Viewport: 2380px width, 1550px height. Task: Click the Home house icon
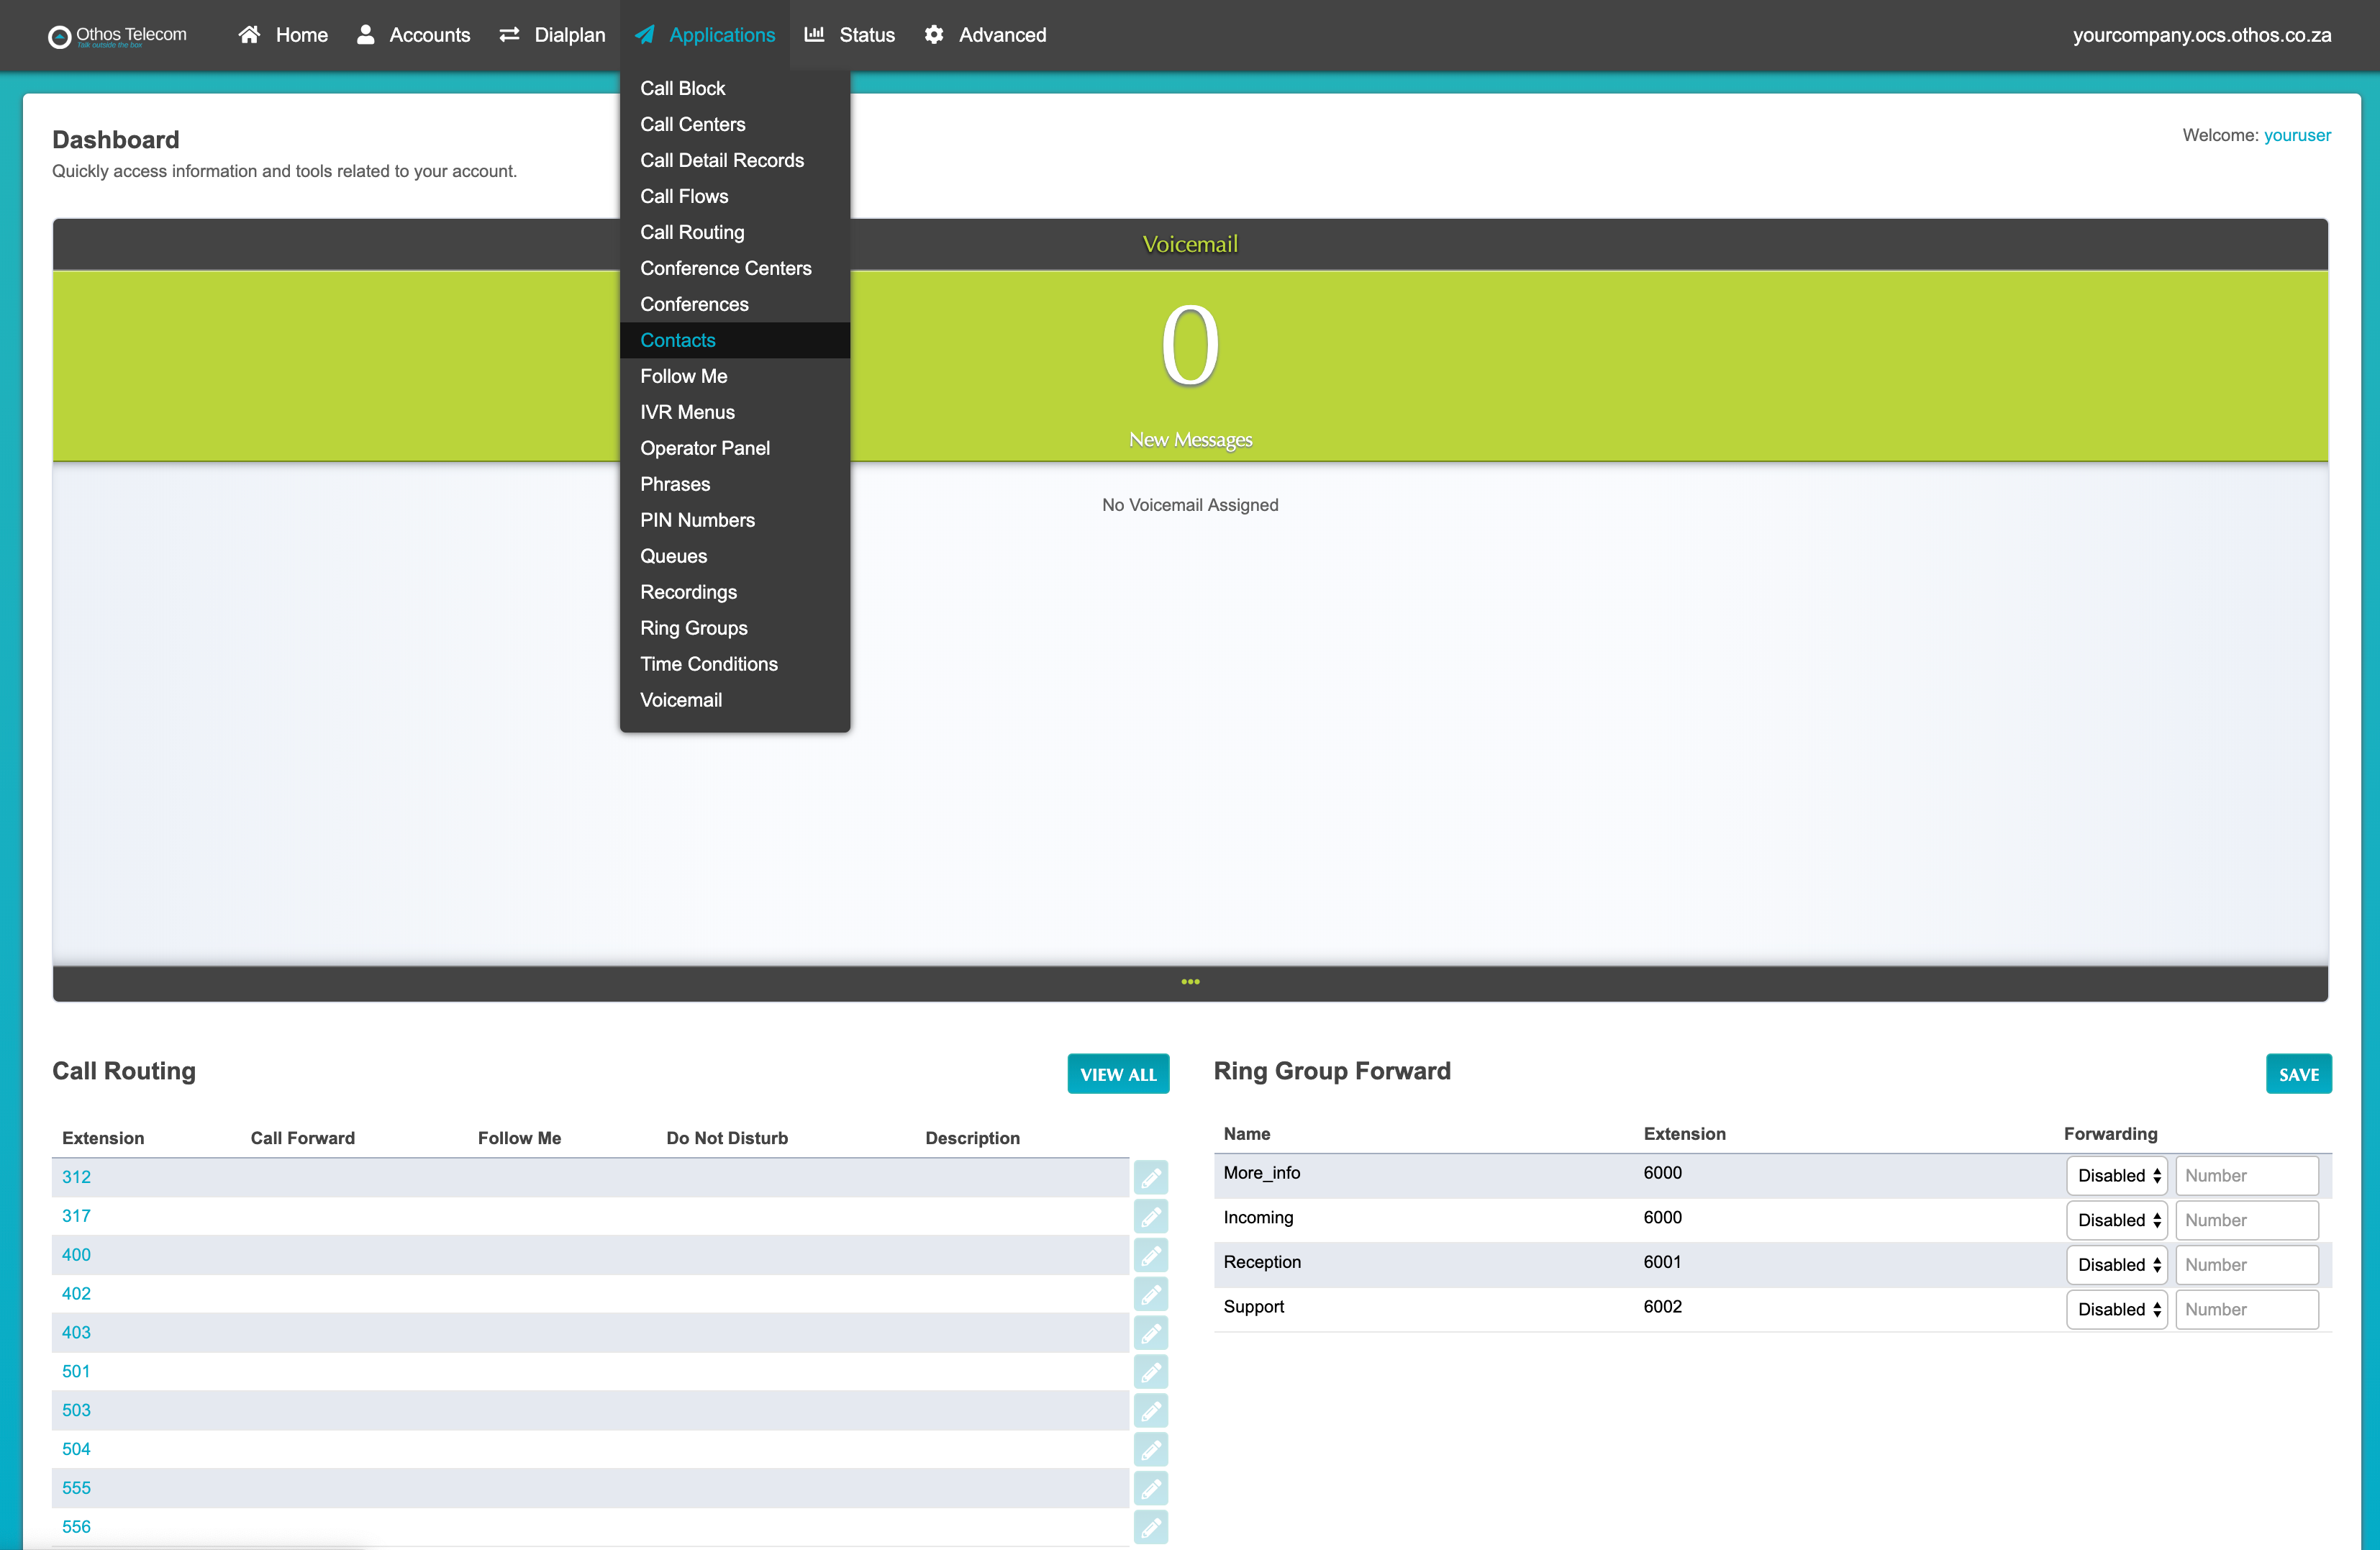click(x=249, y=35)
